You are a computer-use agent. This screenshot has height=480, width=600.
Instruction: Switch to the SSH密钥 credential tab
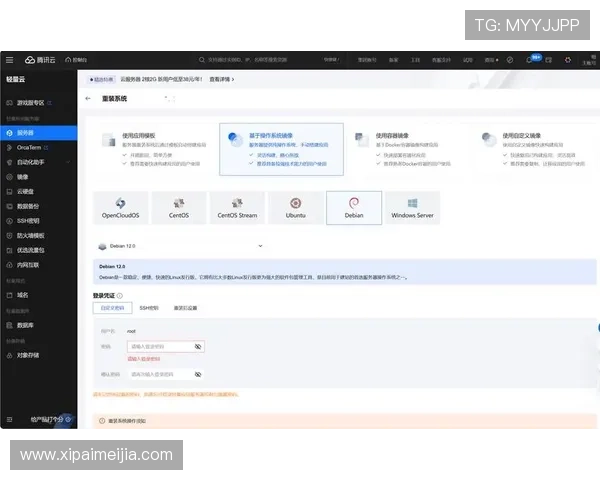[149, 308]
